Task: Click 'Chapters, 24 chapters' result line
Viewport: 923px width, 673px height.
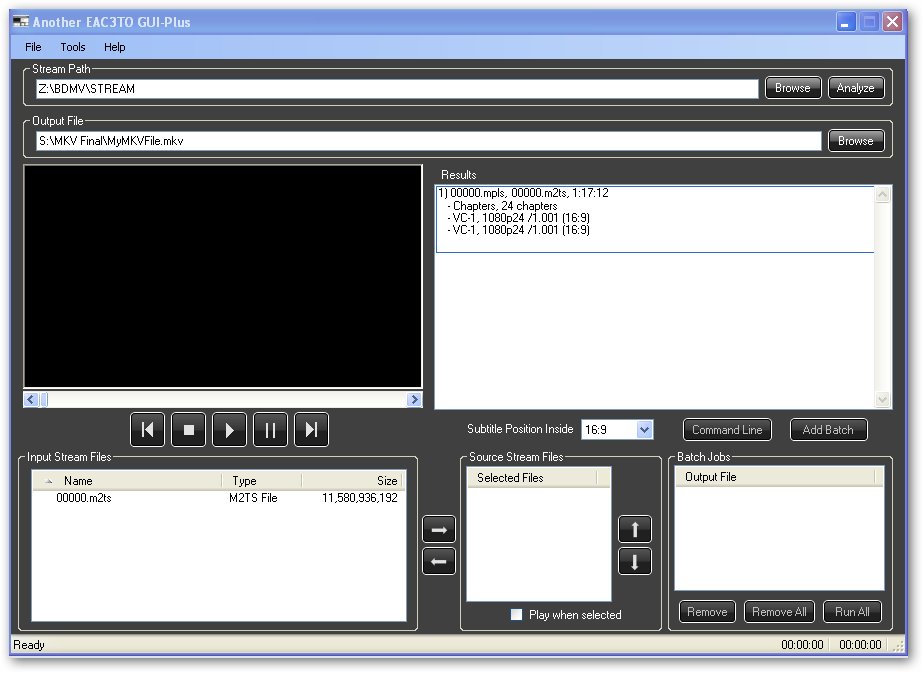Action: click(x=502, y=206)
